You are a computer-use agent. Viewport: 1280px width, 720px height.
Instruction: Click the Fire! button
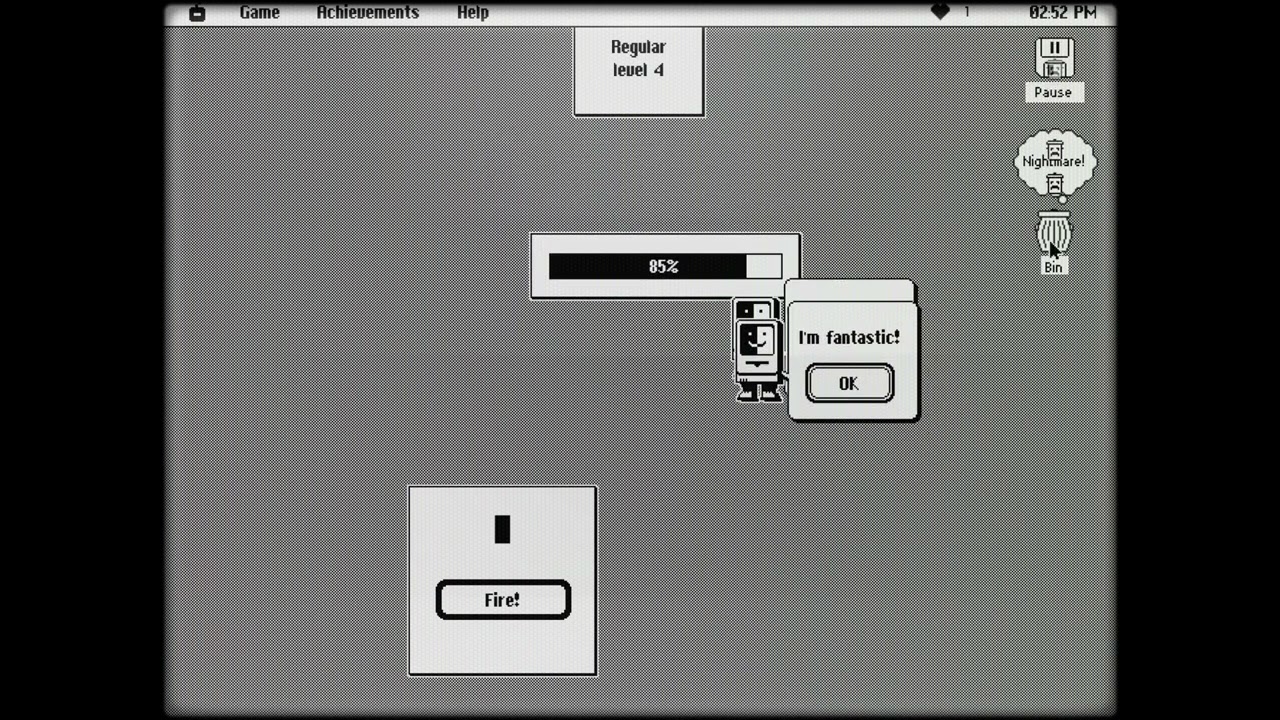click(x=503, y=600)
